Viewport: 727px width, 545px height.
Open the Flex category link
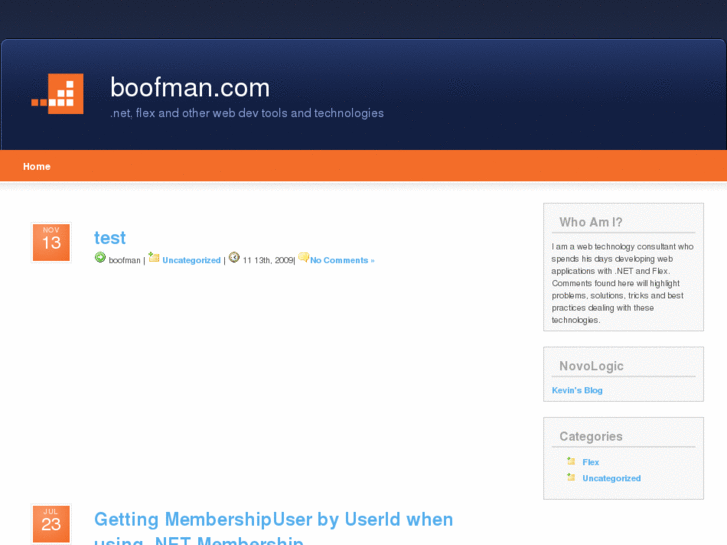pyautogui.click(x=591, y=462)
